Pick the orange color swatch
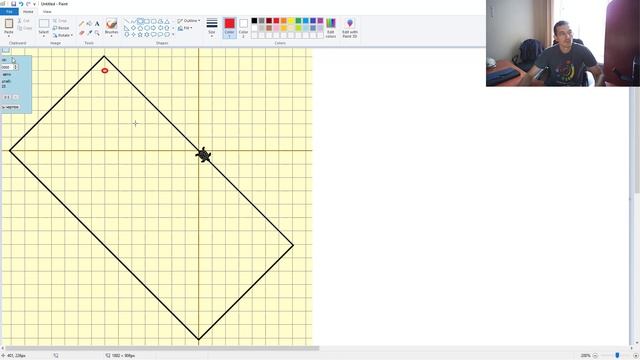The width and height of the screenshot is (640, 360). pyautogui.click(x=284, y=20)
